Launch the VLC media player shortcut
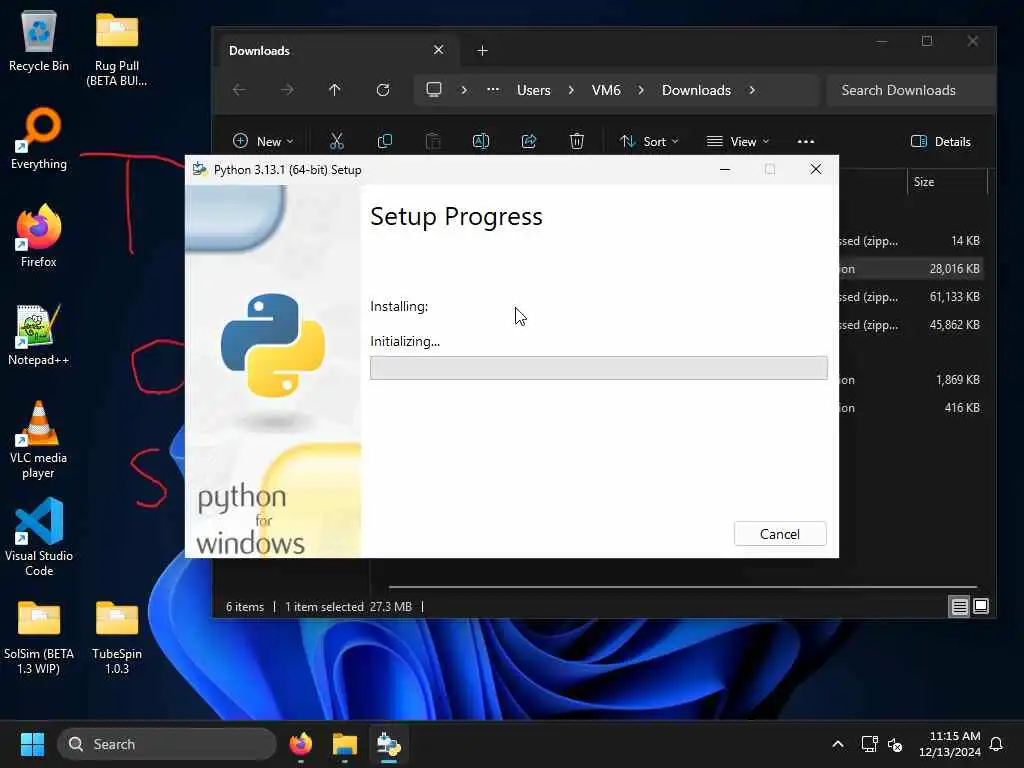 tap(39, 440)
